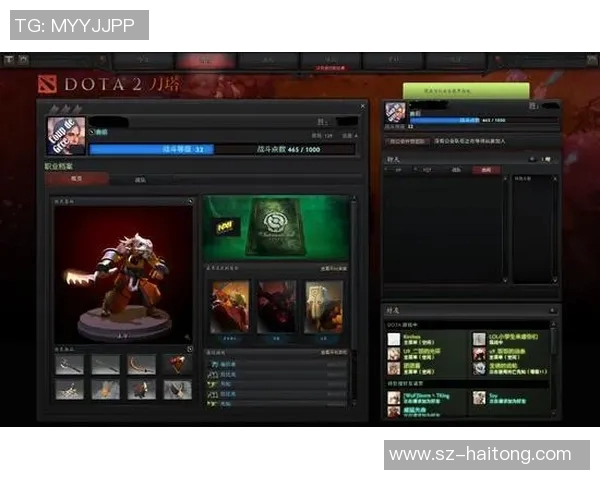Select the bottom-row first showcase item

pos(69,390)
